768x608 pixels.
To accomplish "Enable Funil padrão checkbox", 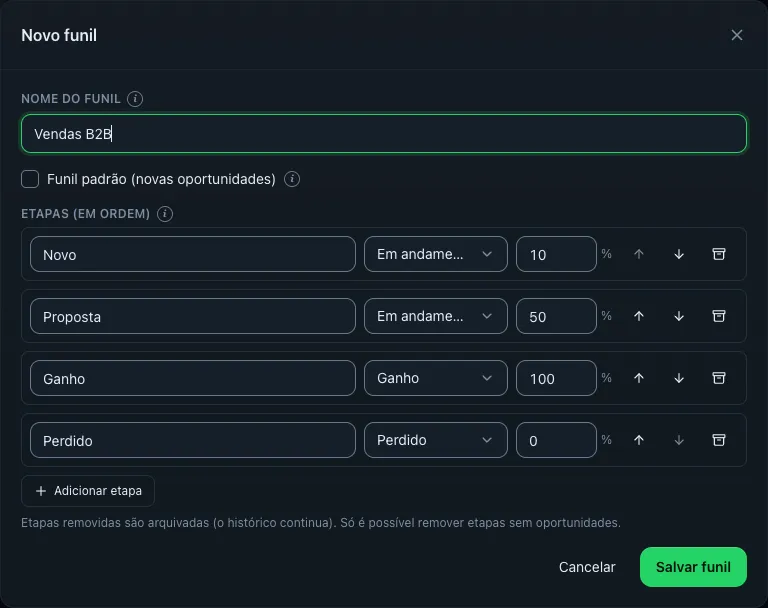I will (30, 179).
